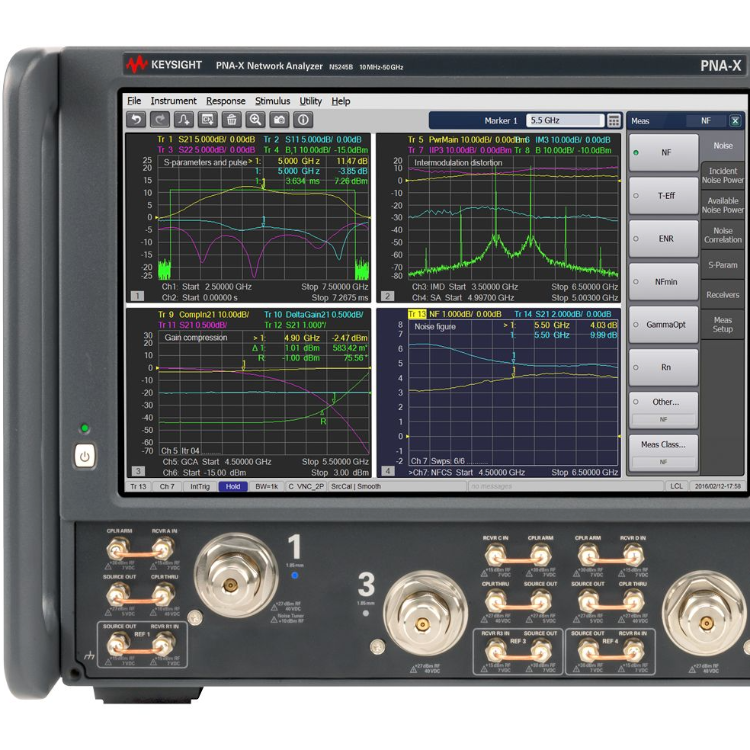Screen dimensions: 750x750
Task: Switch to the Receivers tab
Action: tap(723, 295)
